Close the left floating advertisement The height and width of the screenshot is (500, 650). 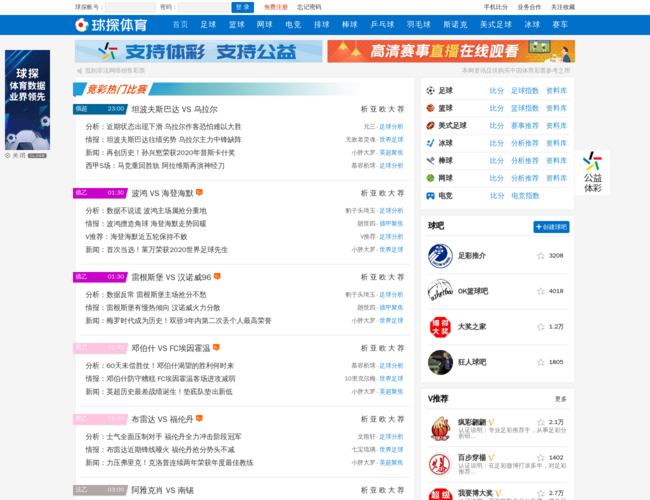pos(25,155)
